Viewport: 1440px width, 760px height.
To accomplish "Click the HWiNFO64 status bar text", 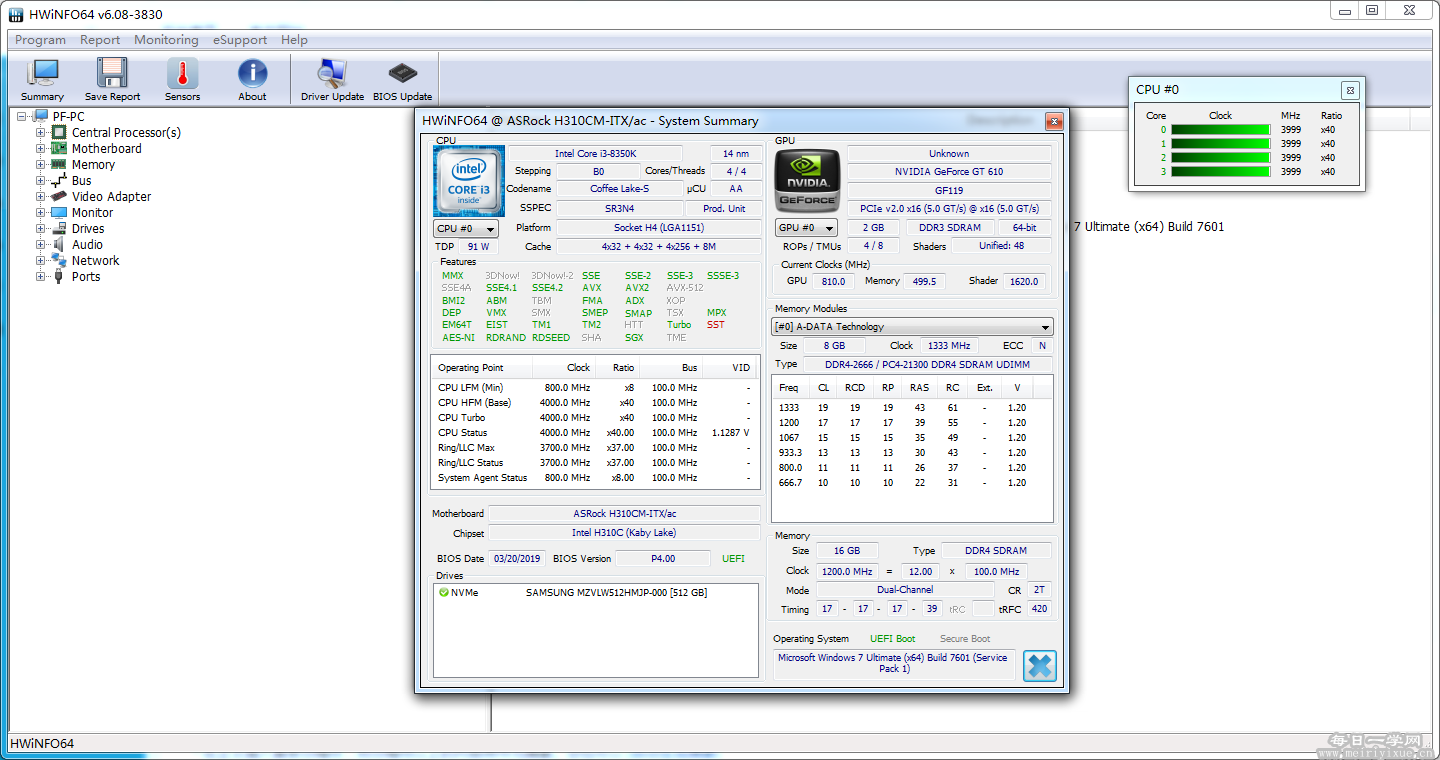I will coord(42,744).
